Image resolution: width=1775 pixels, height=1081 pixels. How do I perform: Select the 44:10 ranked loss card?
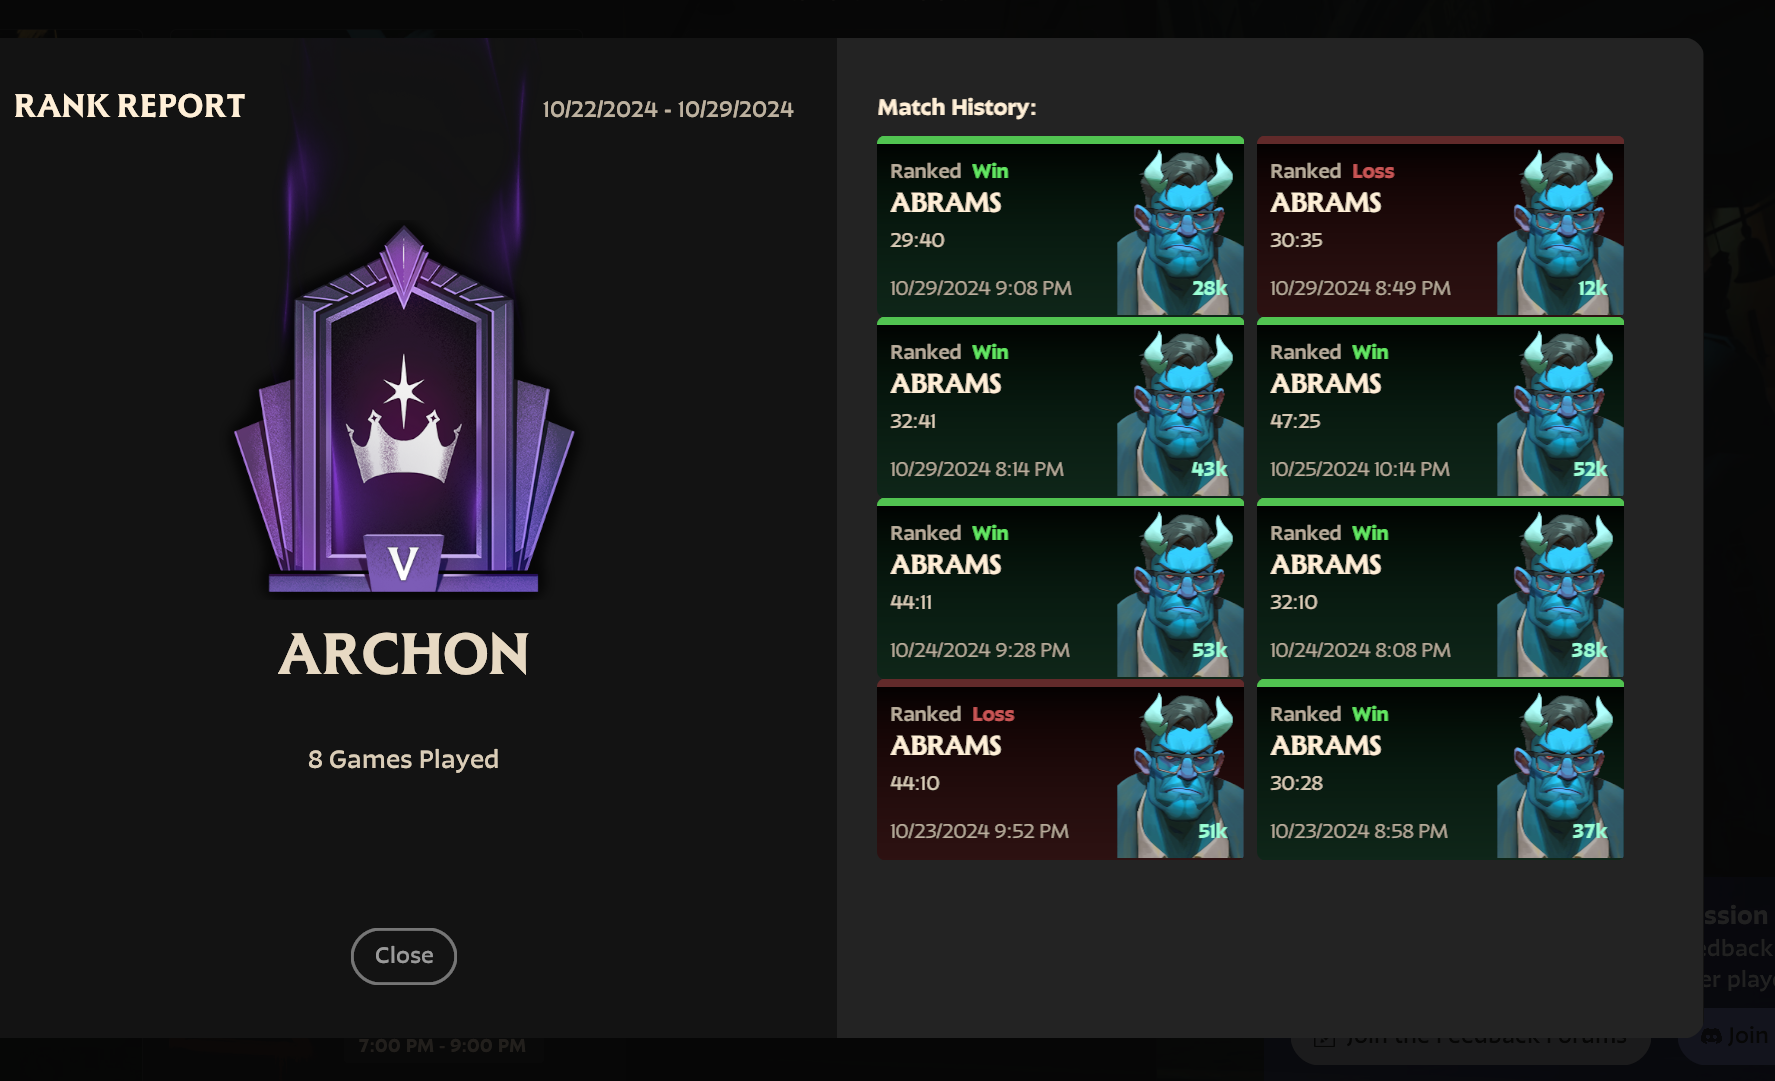pos(1060,769)
